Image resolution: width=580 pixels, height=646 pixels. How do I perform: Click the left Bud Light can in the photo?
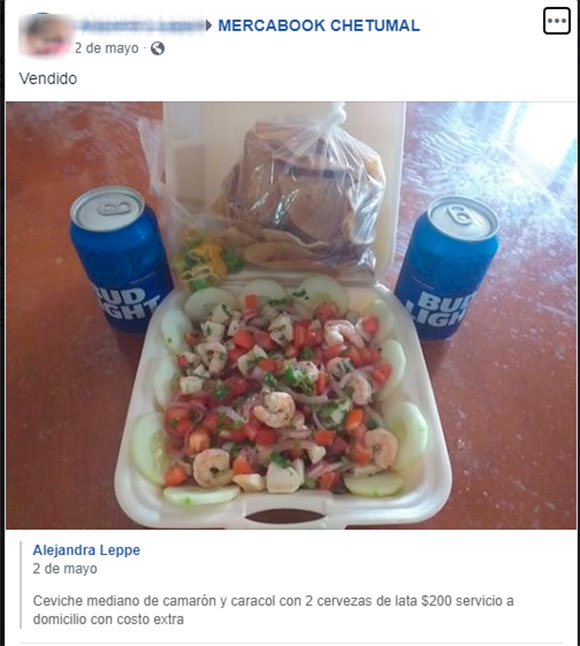119,260
